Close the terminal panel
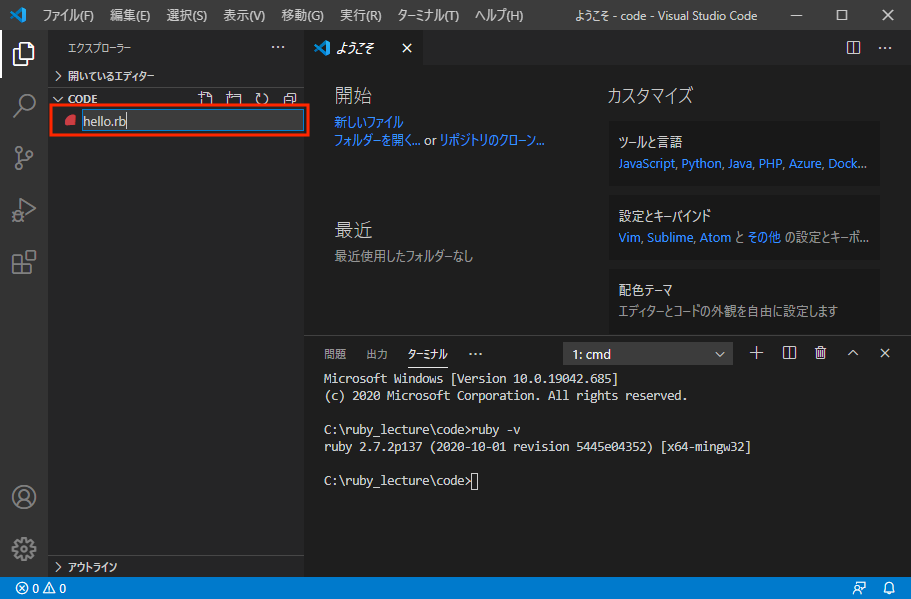911x599 pixels. coord(884,353)
